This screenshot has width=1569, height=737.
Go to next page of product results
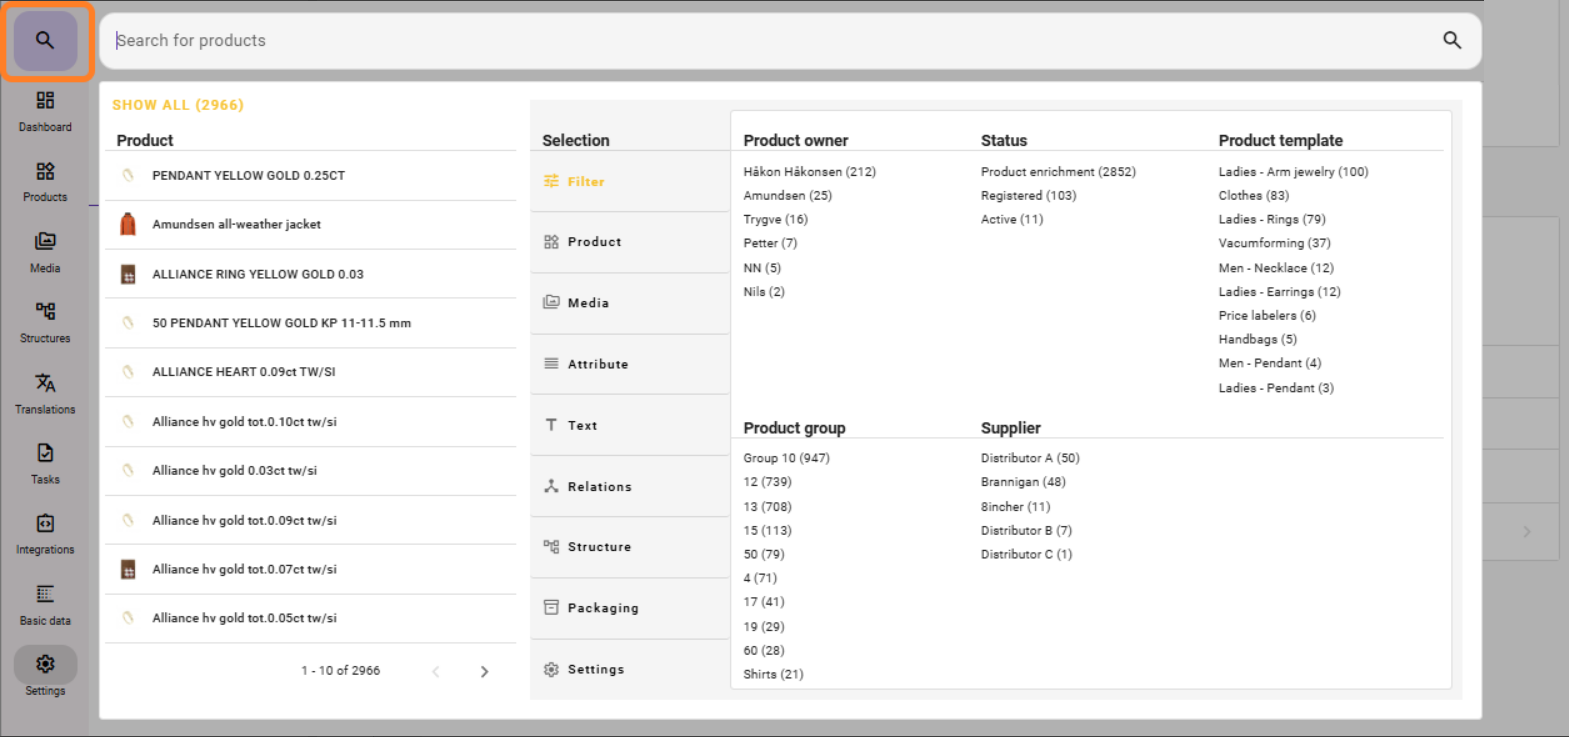(484, 672)
